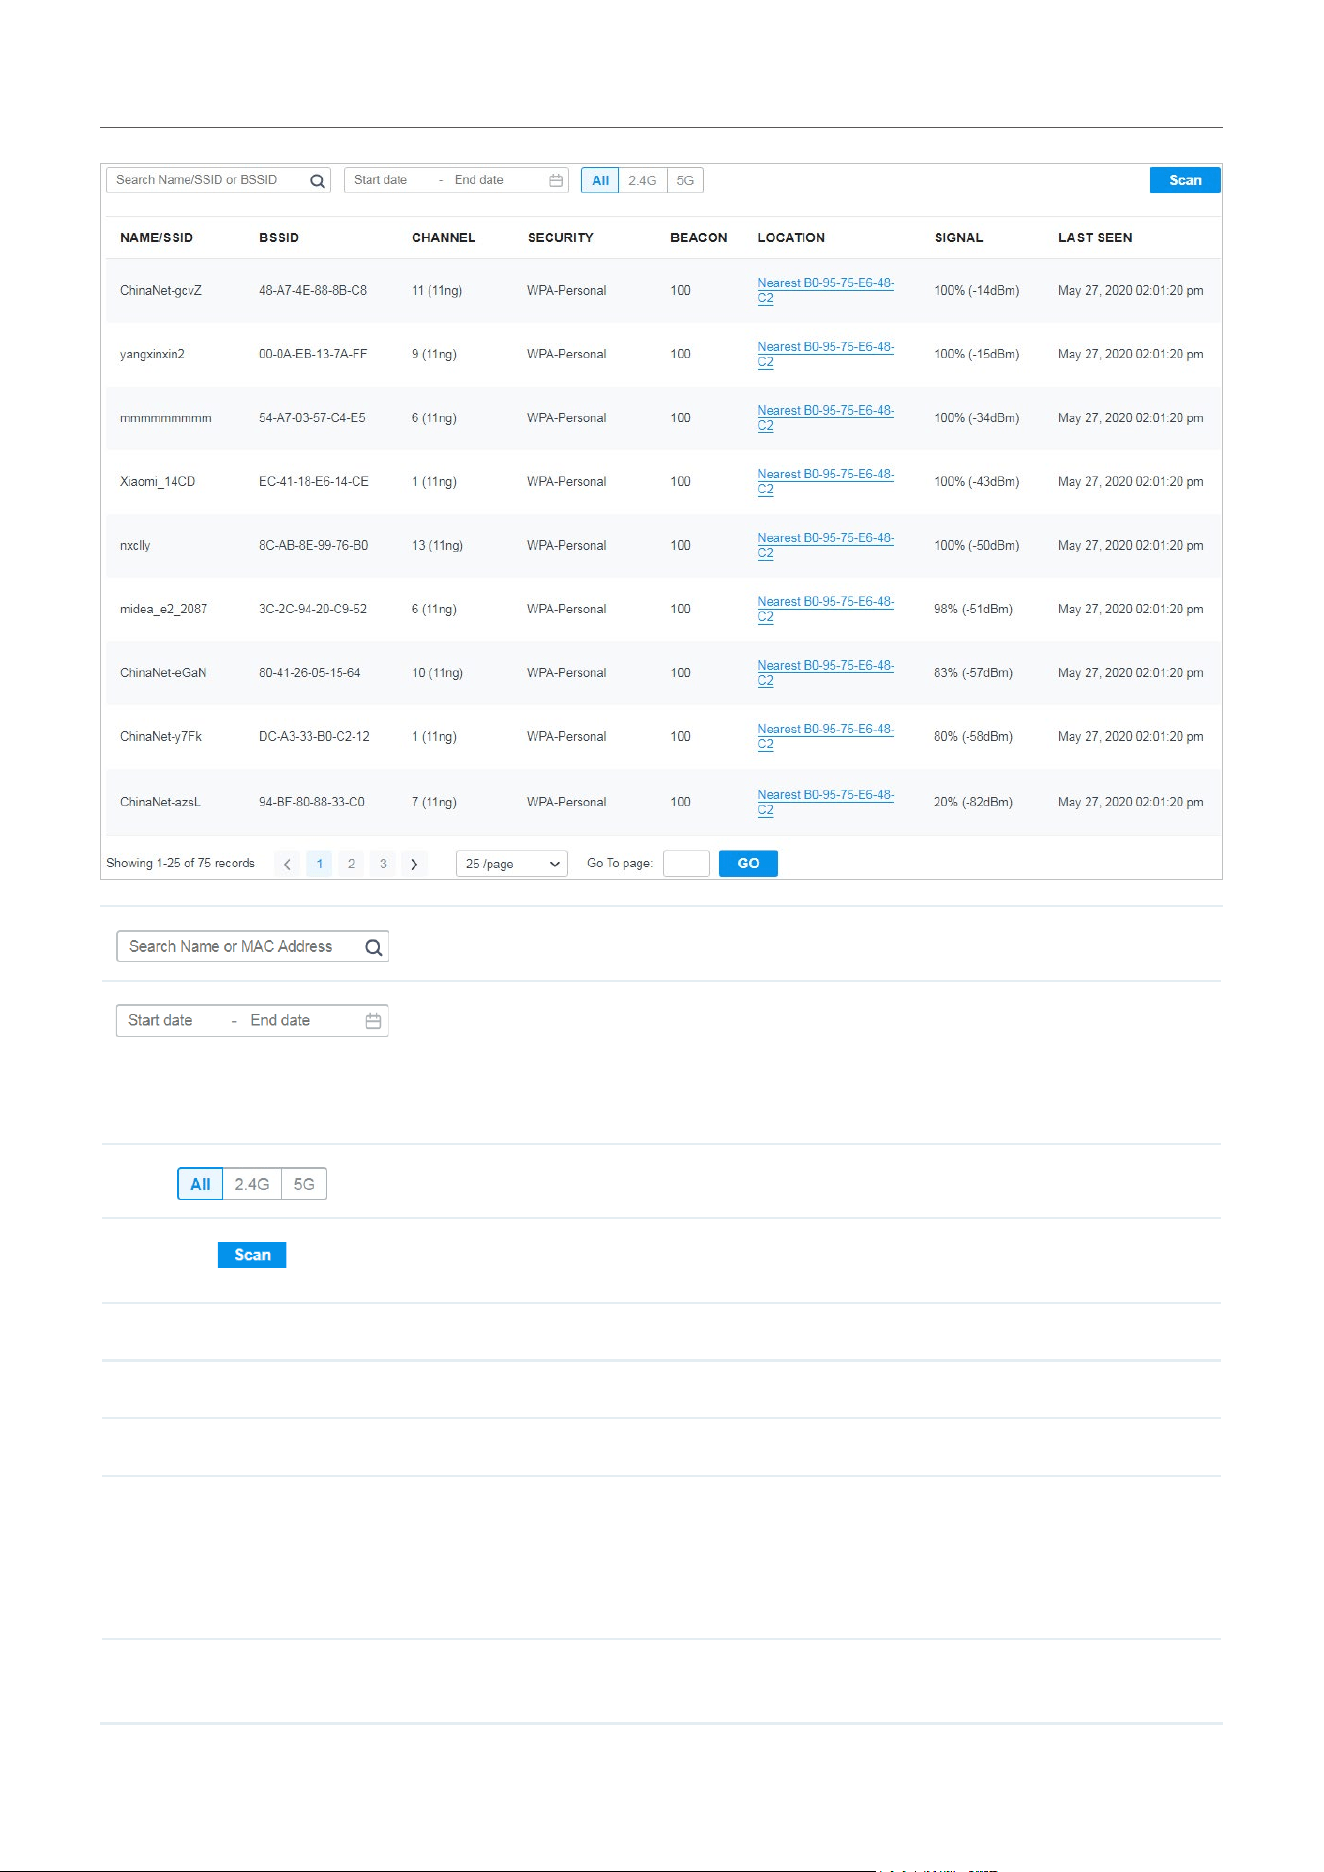The image size is (1324, 1872).
Task: Click the GO button
Action: [x=748, y=863]
